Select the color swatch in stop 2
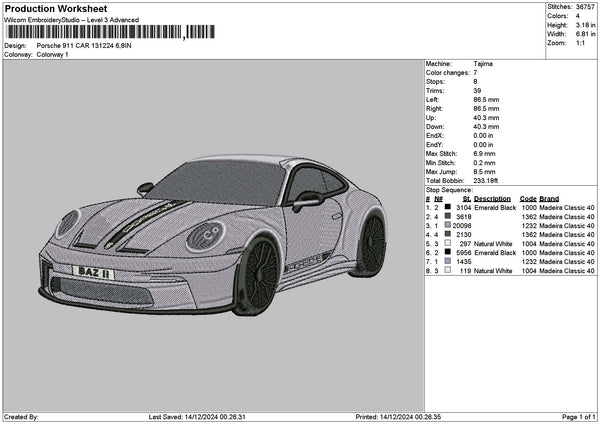Image resolution: width=600 pixels, height=424 pixels. (x=447, y=216)
